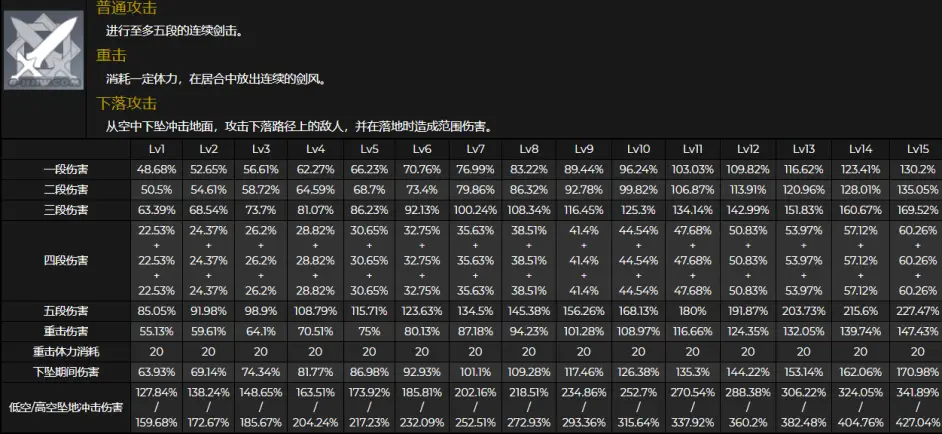This screenshot has width=942, height=434.
Task: Click the 二段伤害 row label
Action: 65,190
